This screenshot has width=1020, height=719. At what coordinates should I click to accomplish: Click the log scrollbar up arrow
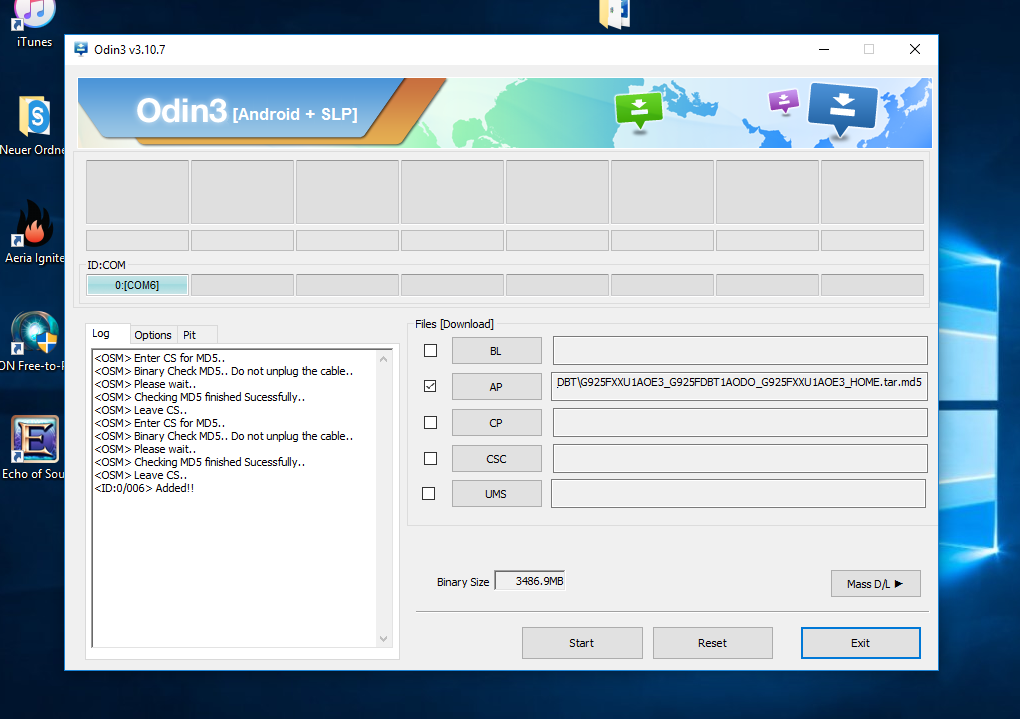tap(384, 359)
